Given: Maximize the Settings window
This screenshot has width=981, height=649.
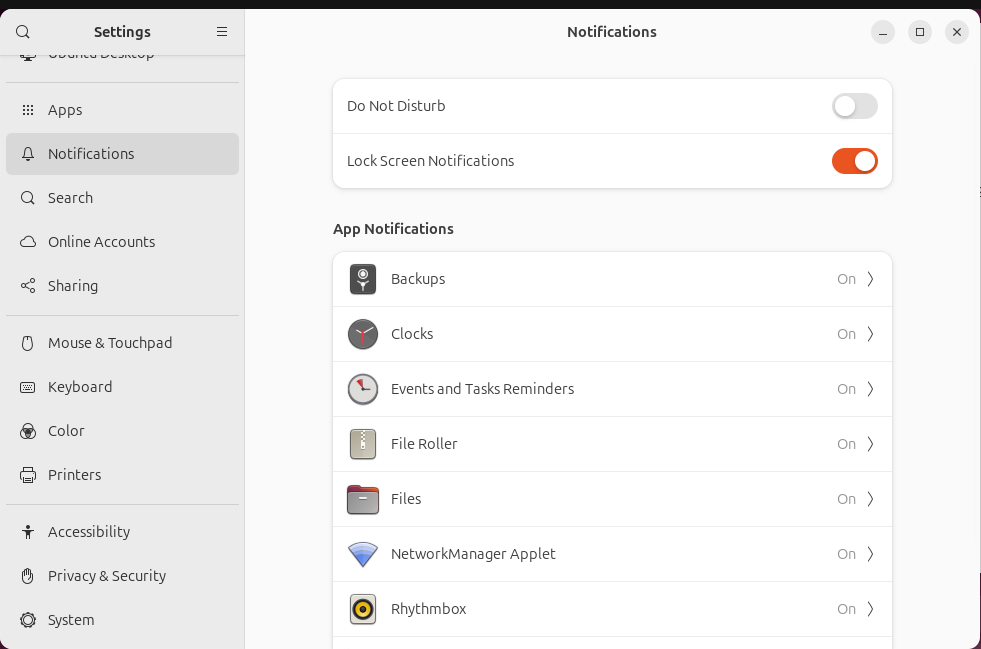Looking at the screenshot, I should [x=919, y=32].
